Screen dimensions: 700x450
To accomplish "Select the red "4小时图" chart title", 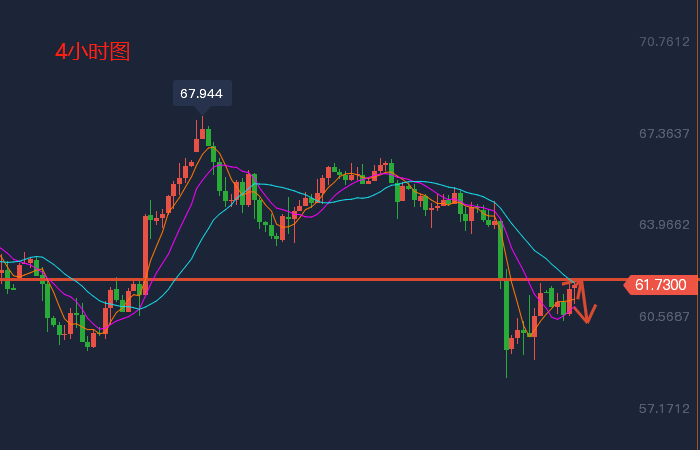I will [x=92, y=51].
